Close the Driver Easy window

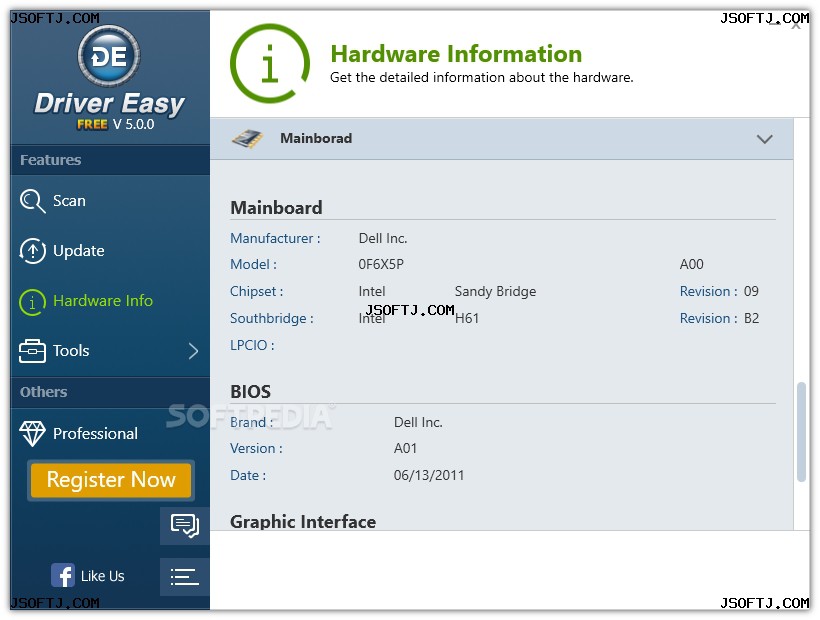(796, 25)
